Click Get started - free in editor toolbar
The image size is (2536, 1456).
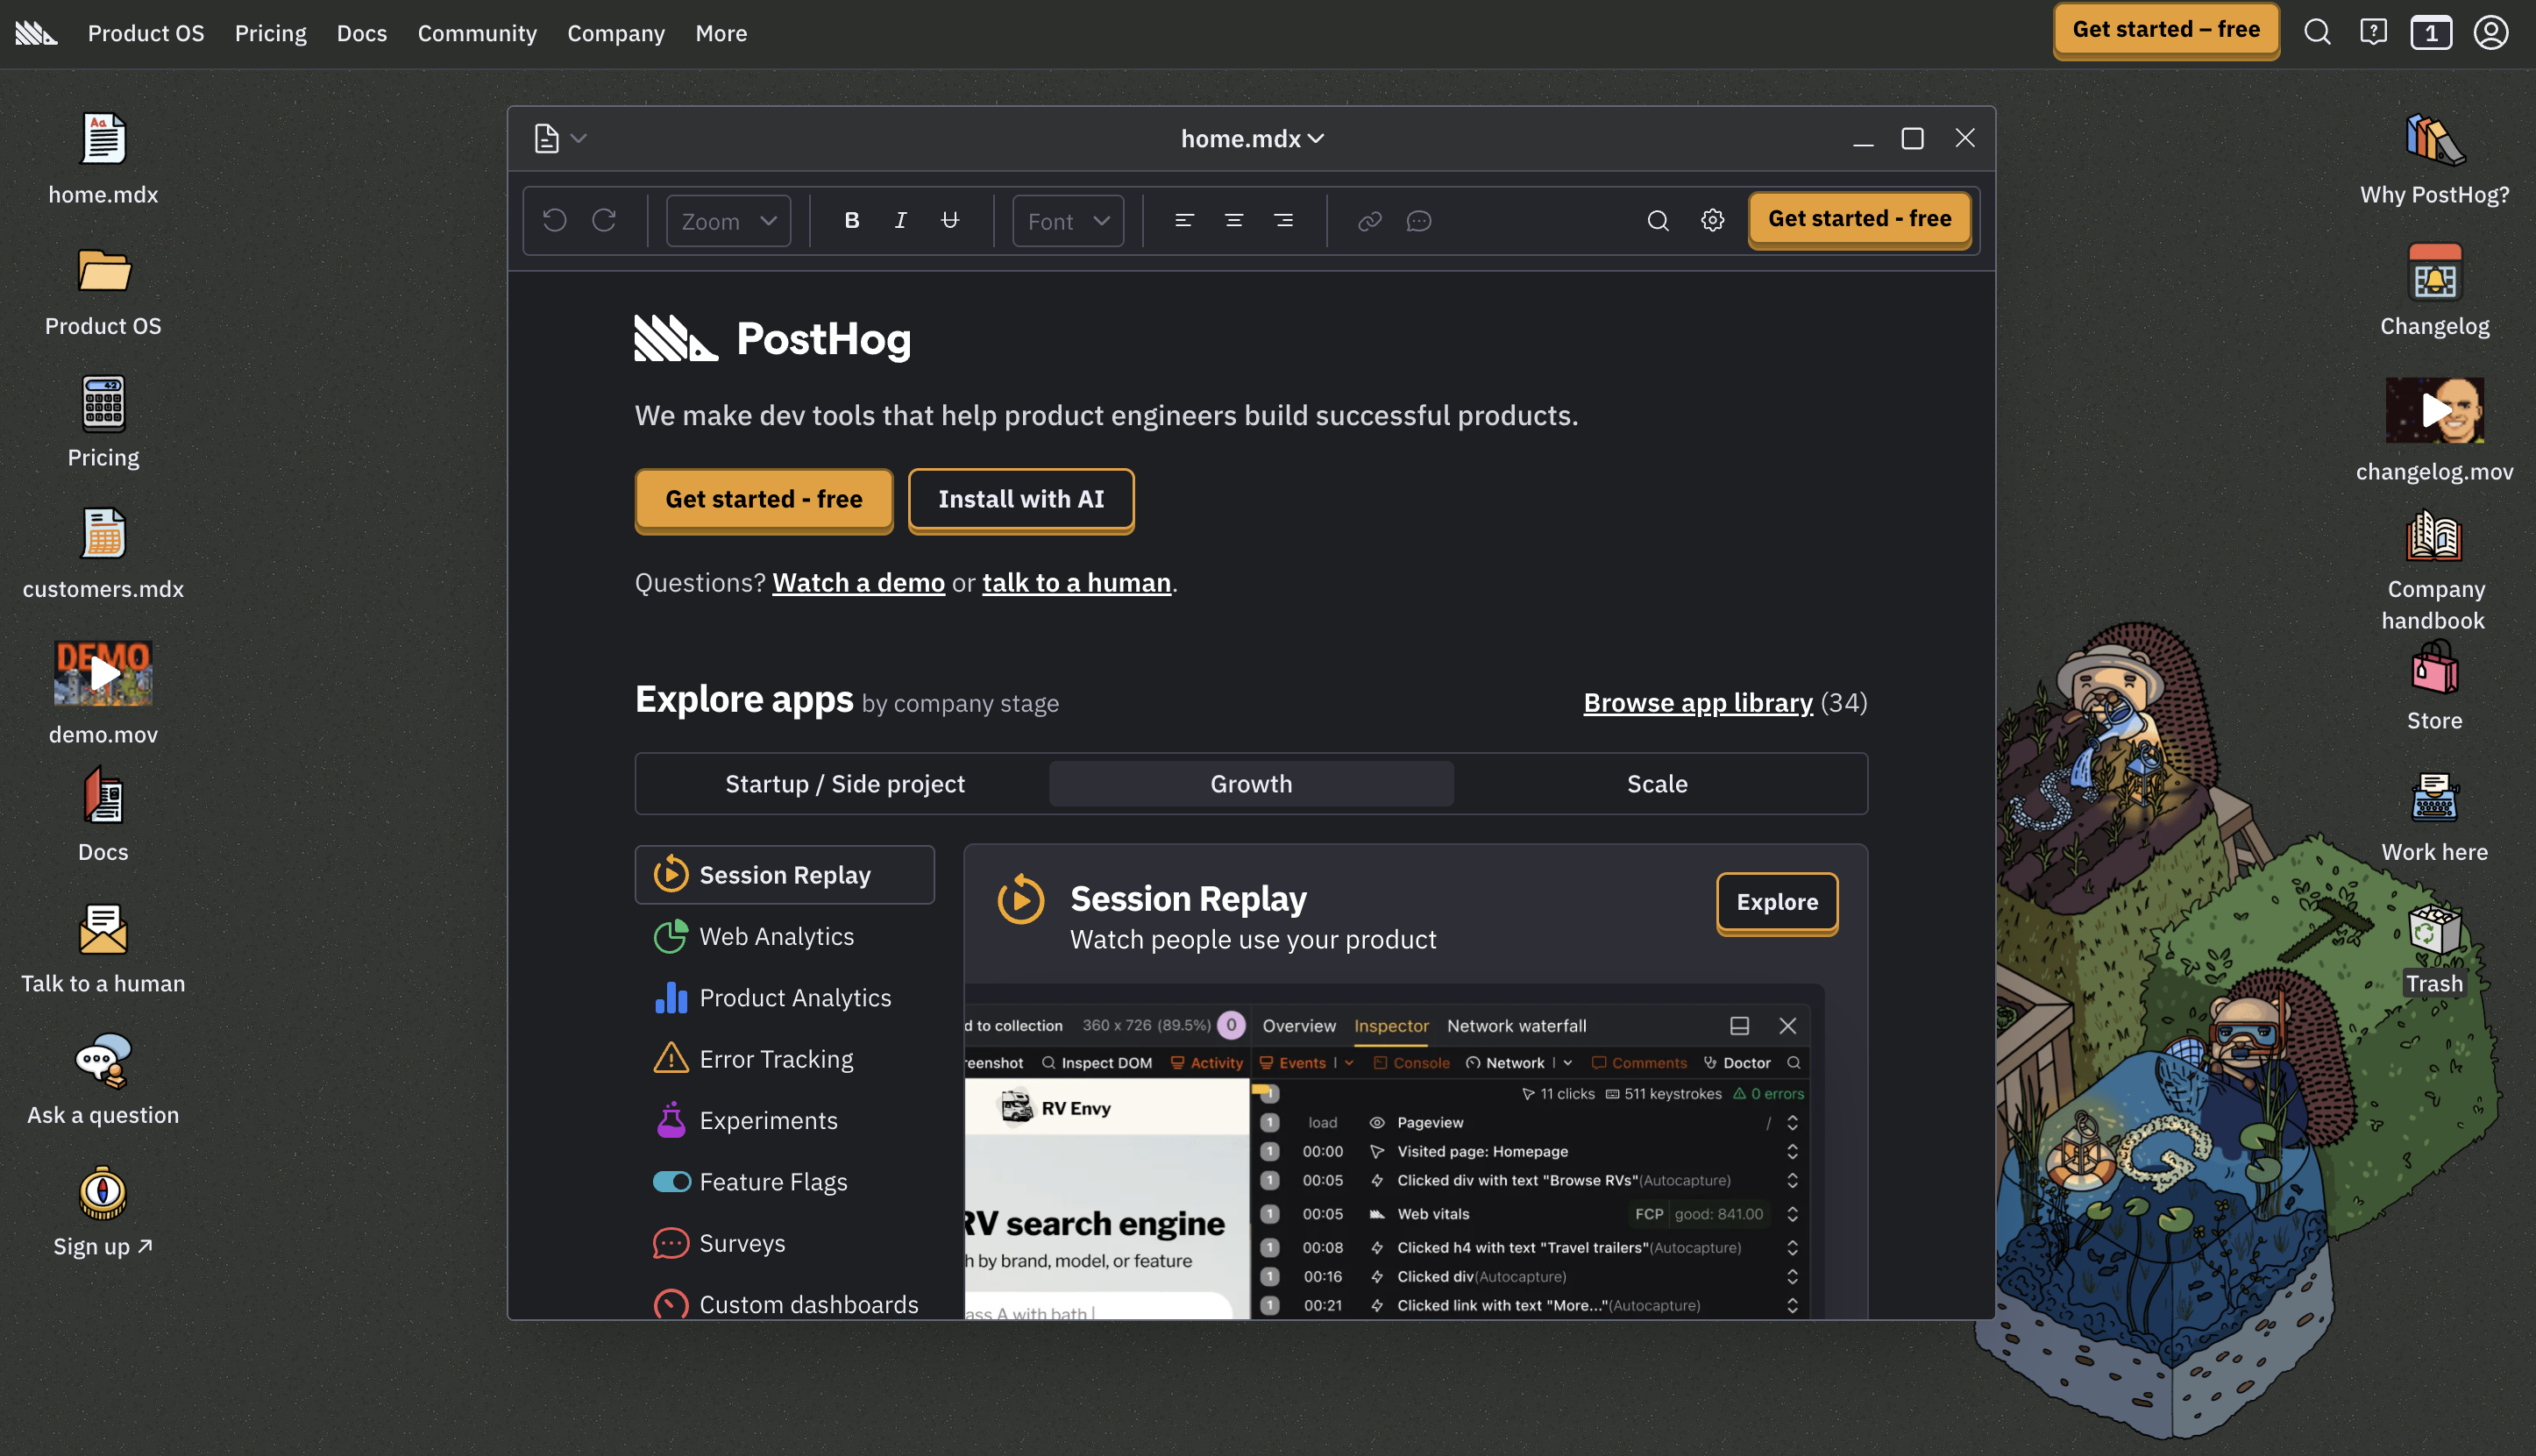click(x=1859, y=219)
